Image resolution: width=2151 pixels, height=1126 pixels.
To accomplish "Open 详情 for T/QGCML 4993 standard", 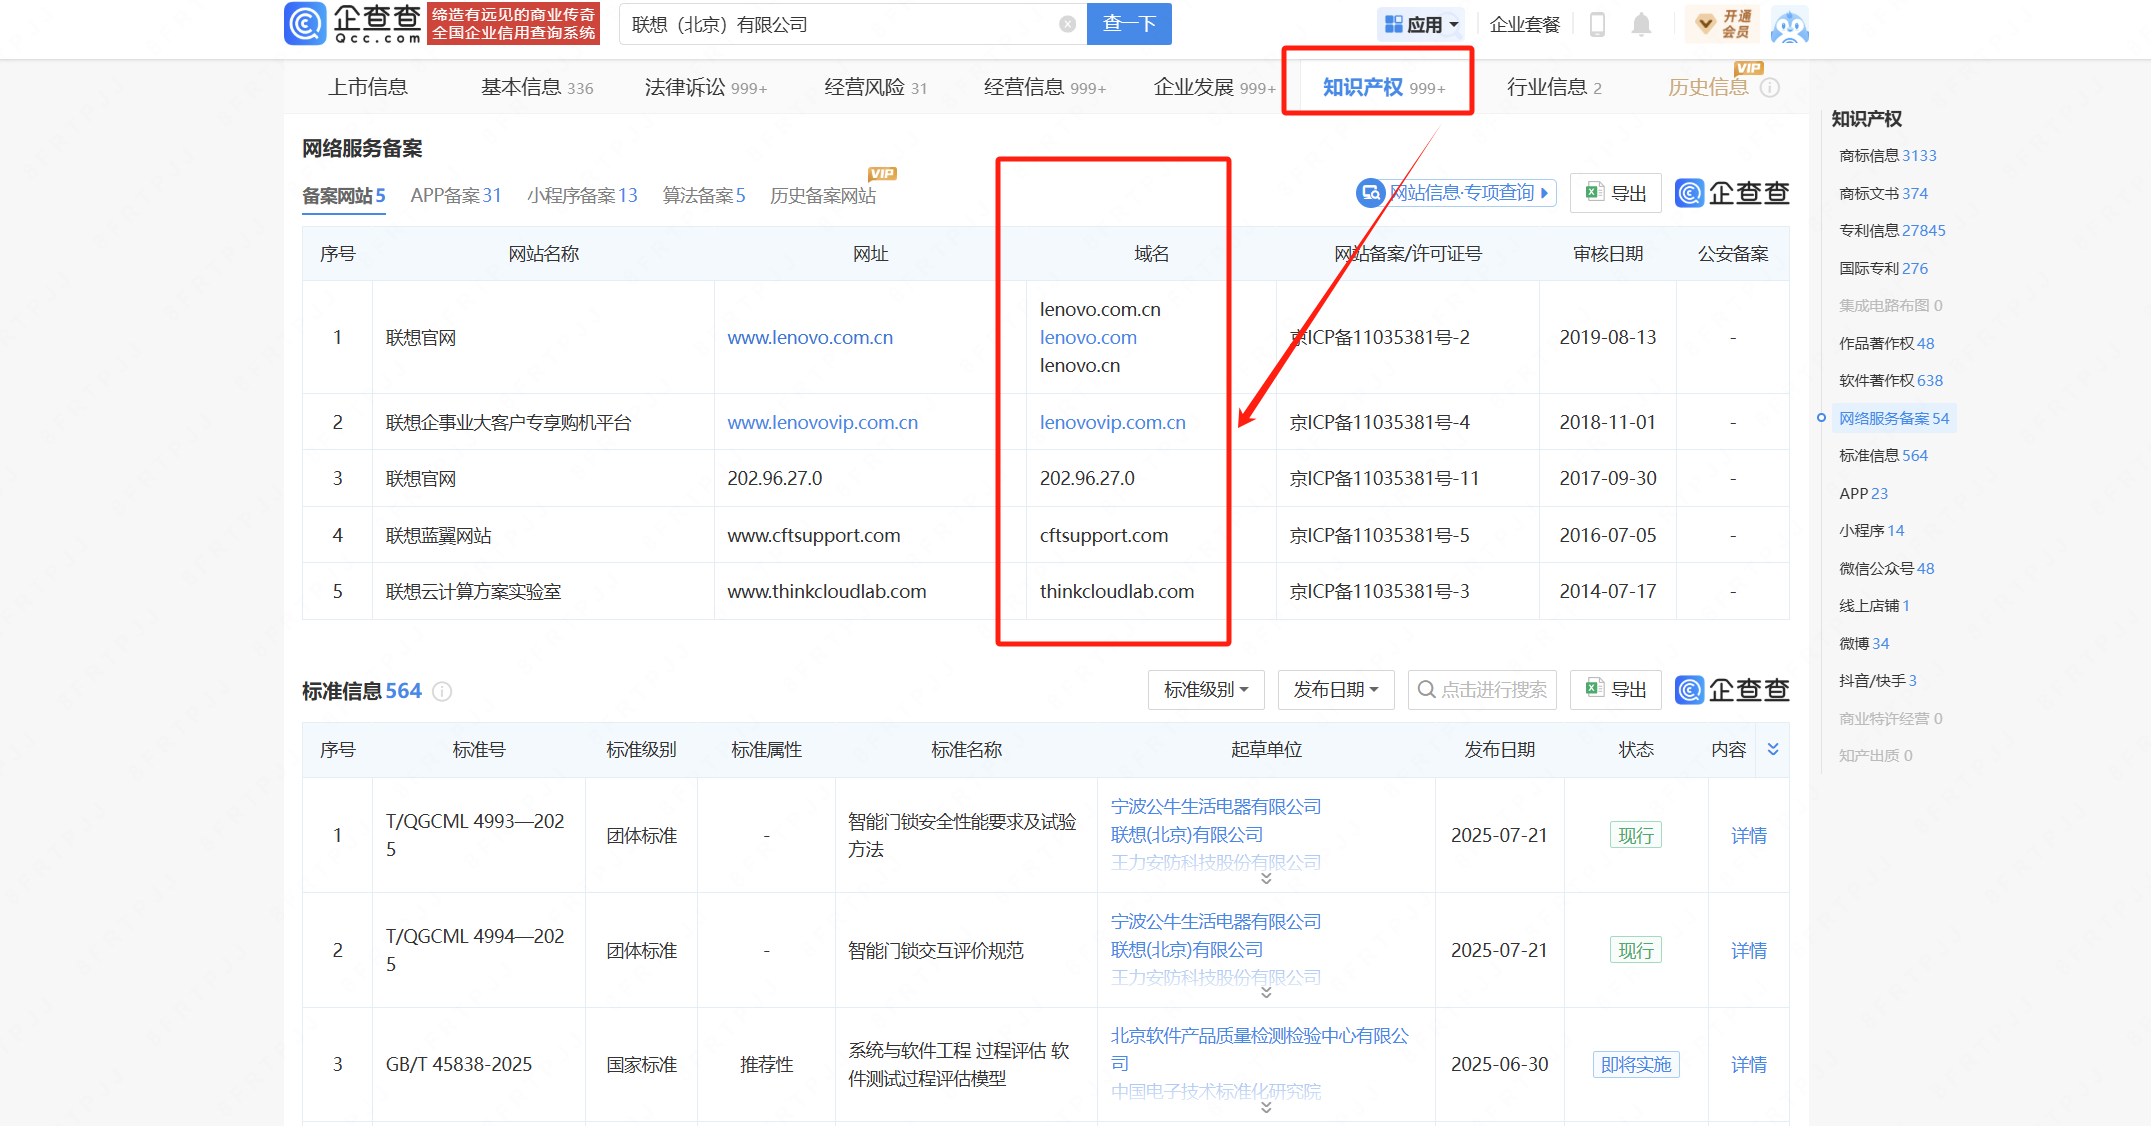I will click(x=1749, y=835).
